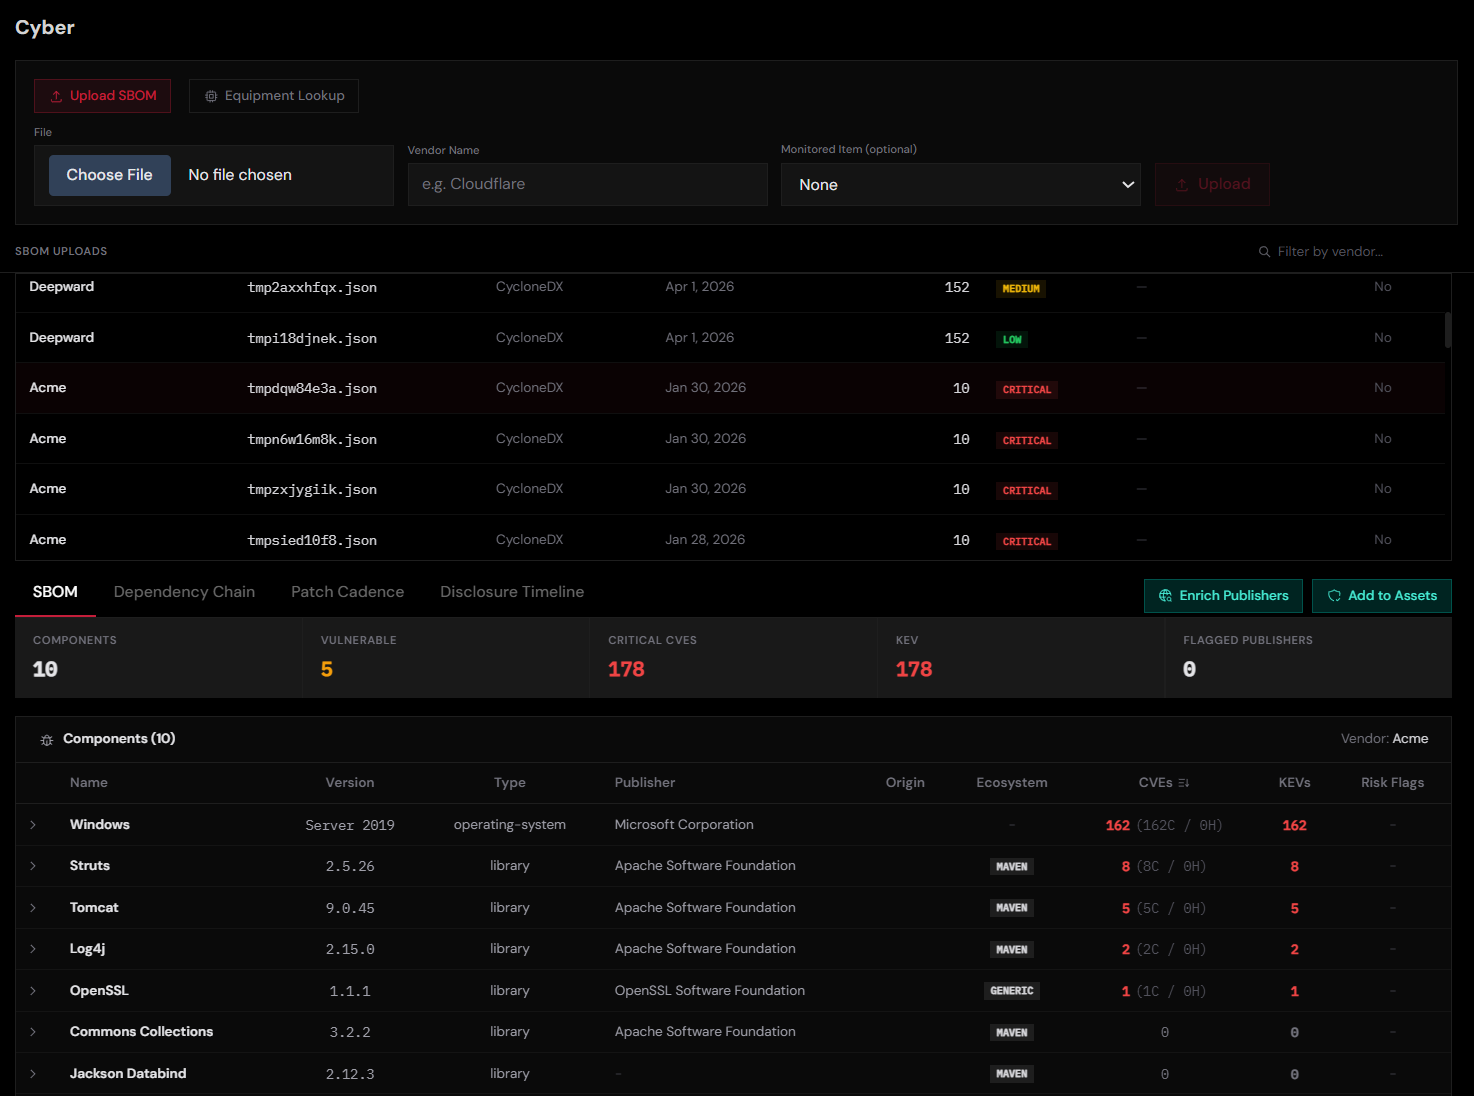Click the globe icon on Equipment Lookup
Viewport: 1474px width, 1096px height.
coord(211,95)
